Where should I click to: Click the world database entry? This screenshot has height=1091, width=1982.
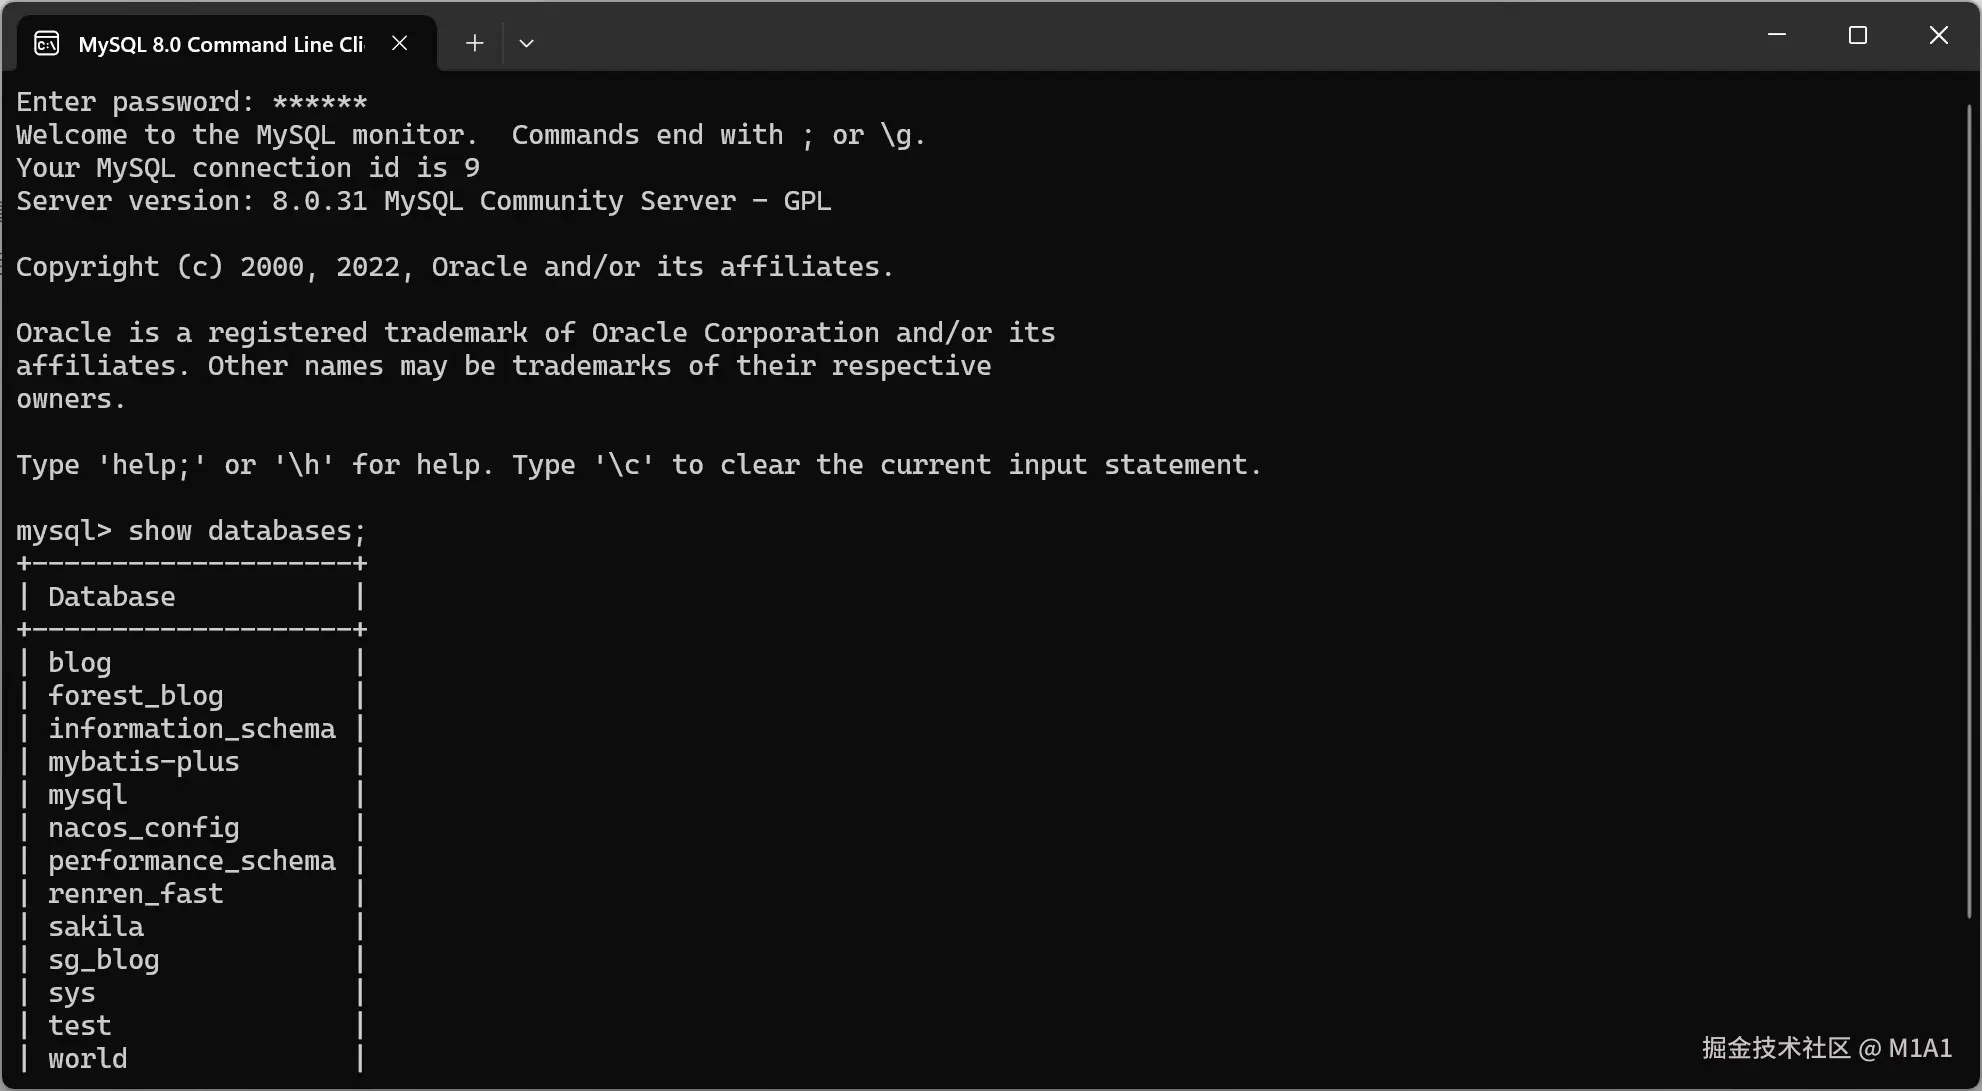click(x=88, y=1059)
